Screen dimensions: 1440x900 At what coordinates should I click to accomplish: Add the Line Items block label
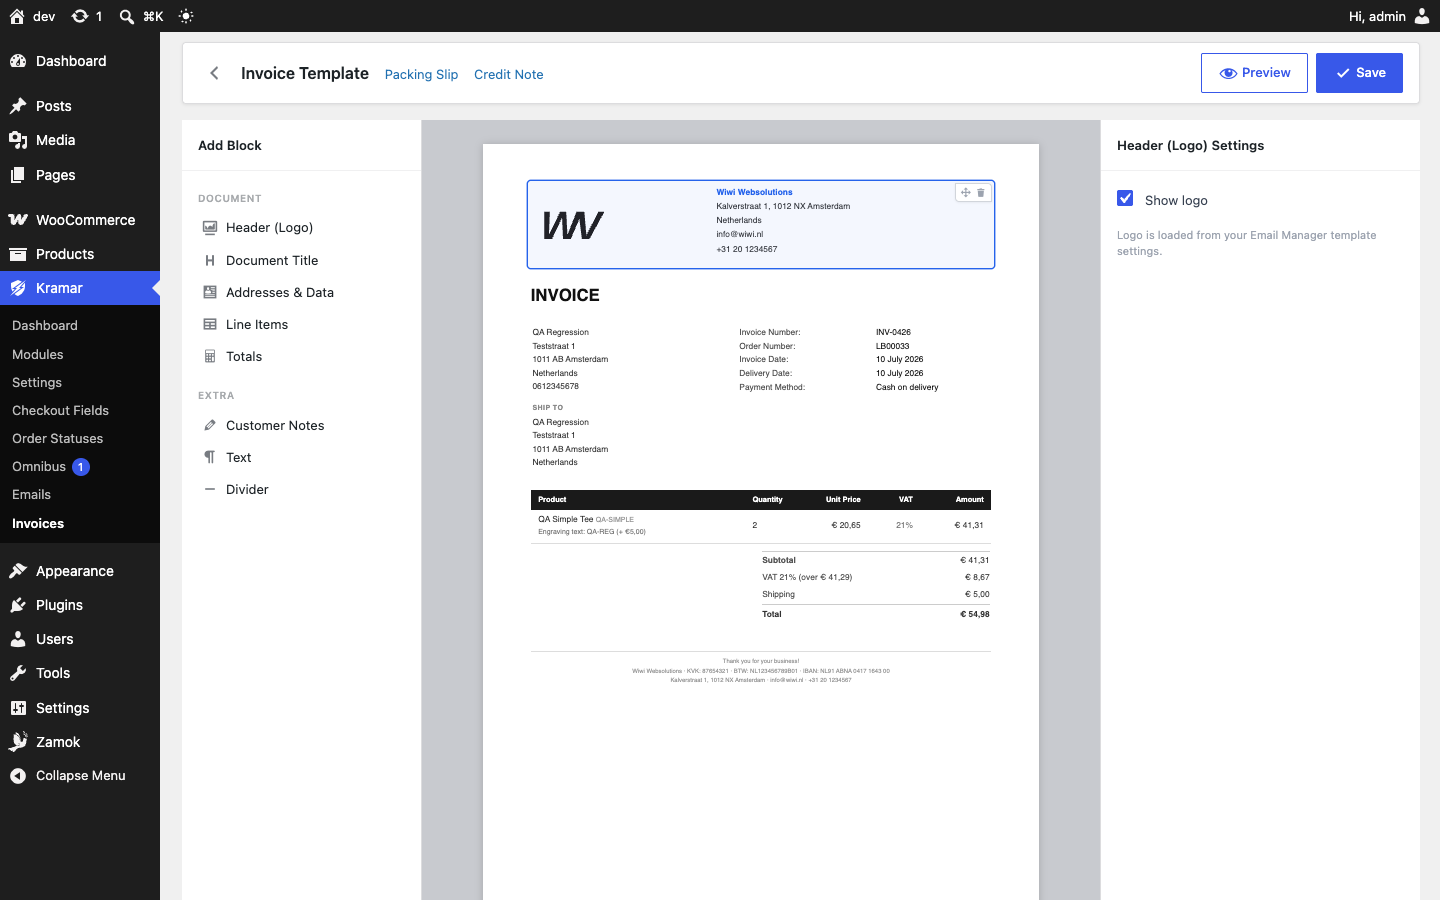[257, 324]
